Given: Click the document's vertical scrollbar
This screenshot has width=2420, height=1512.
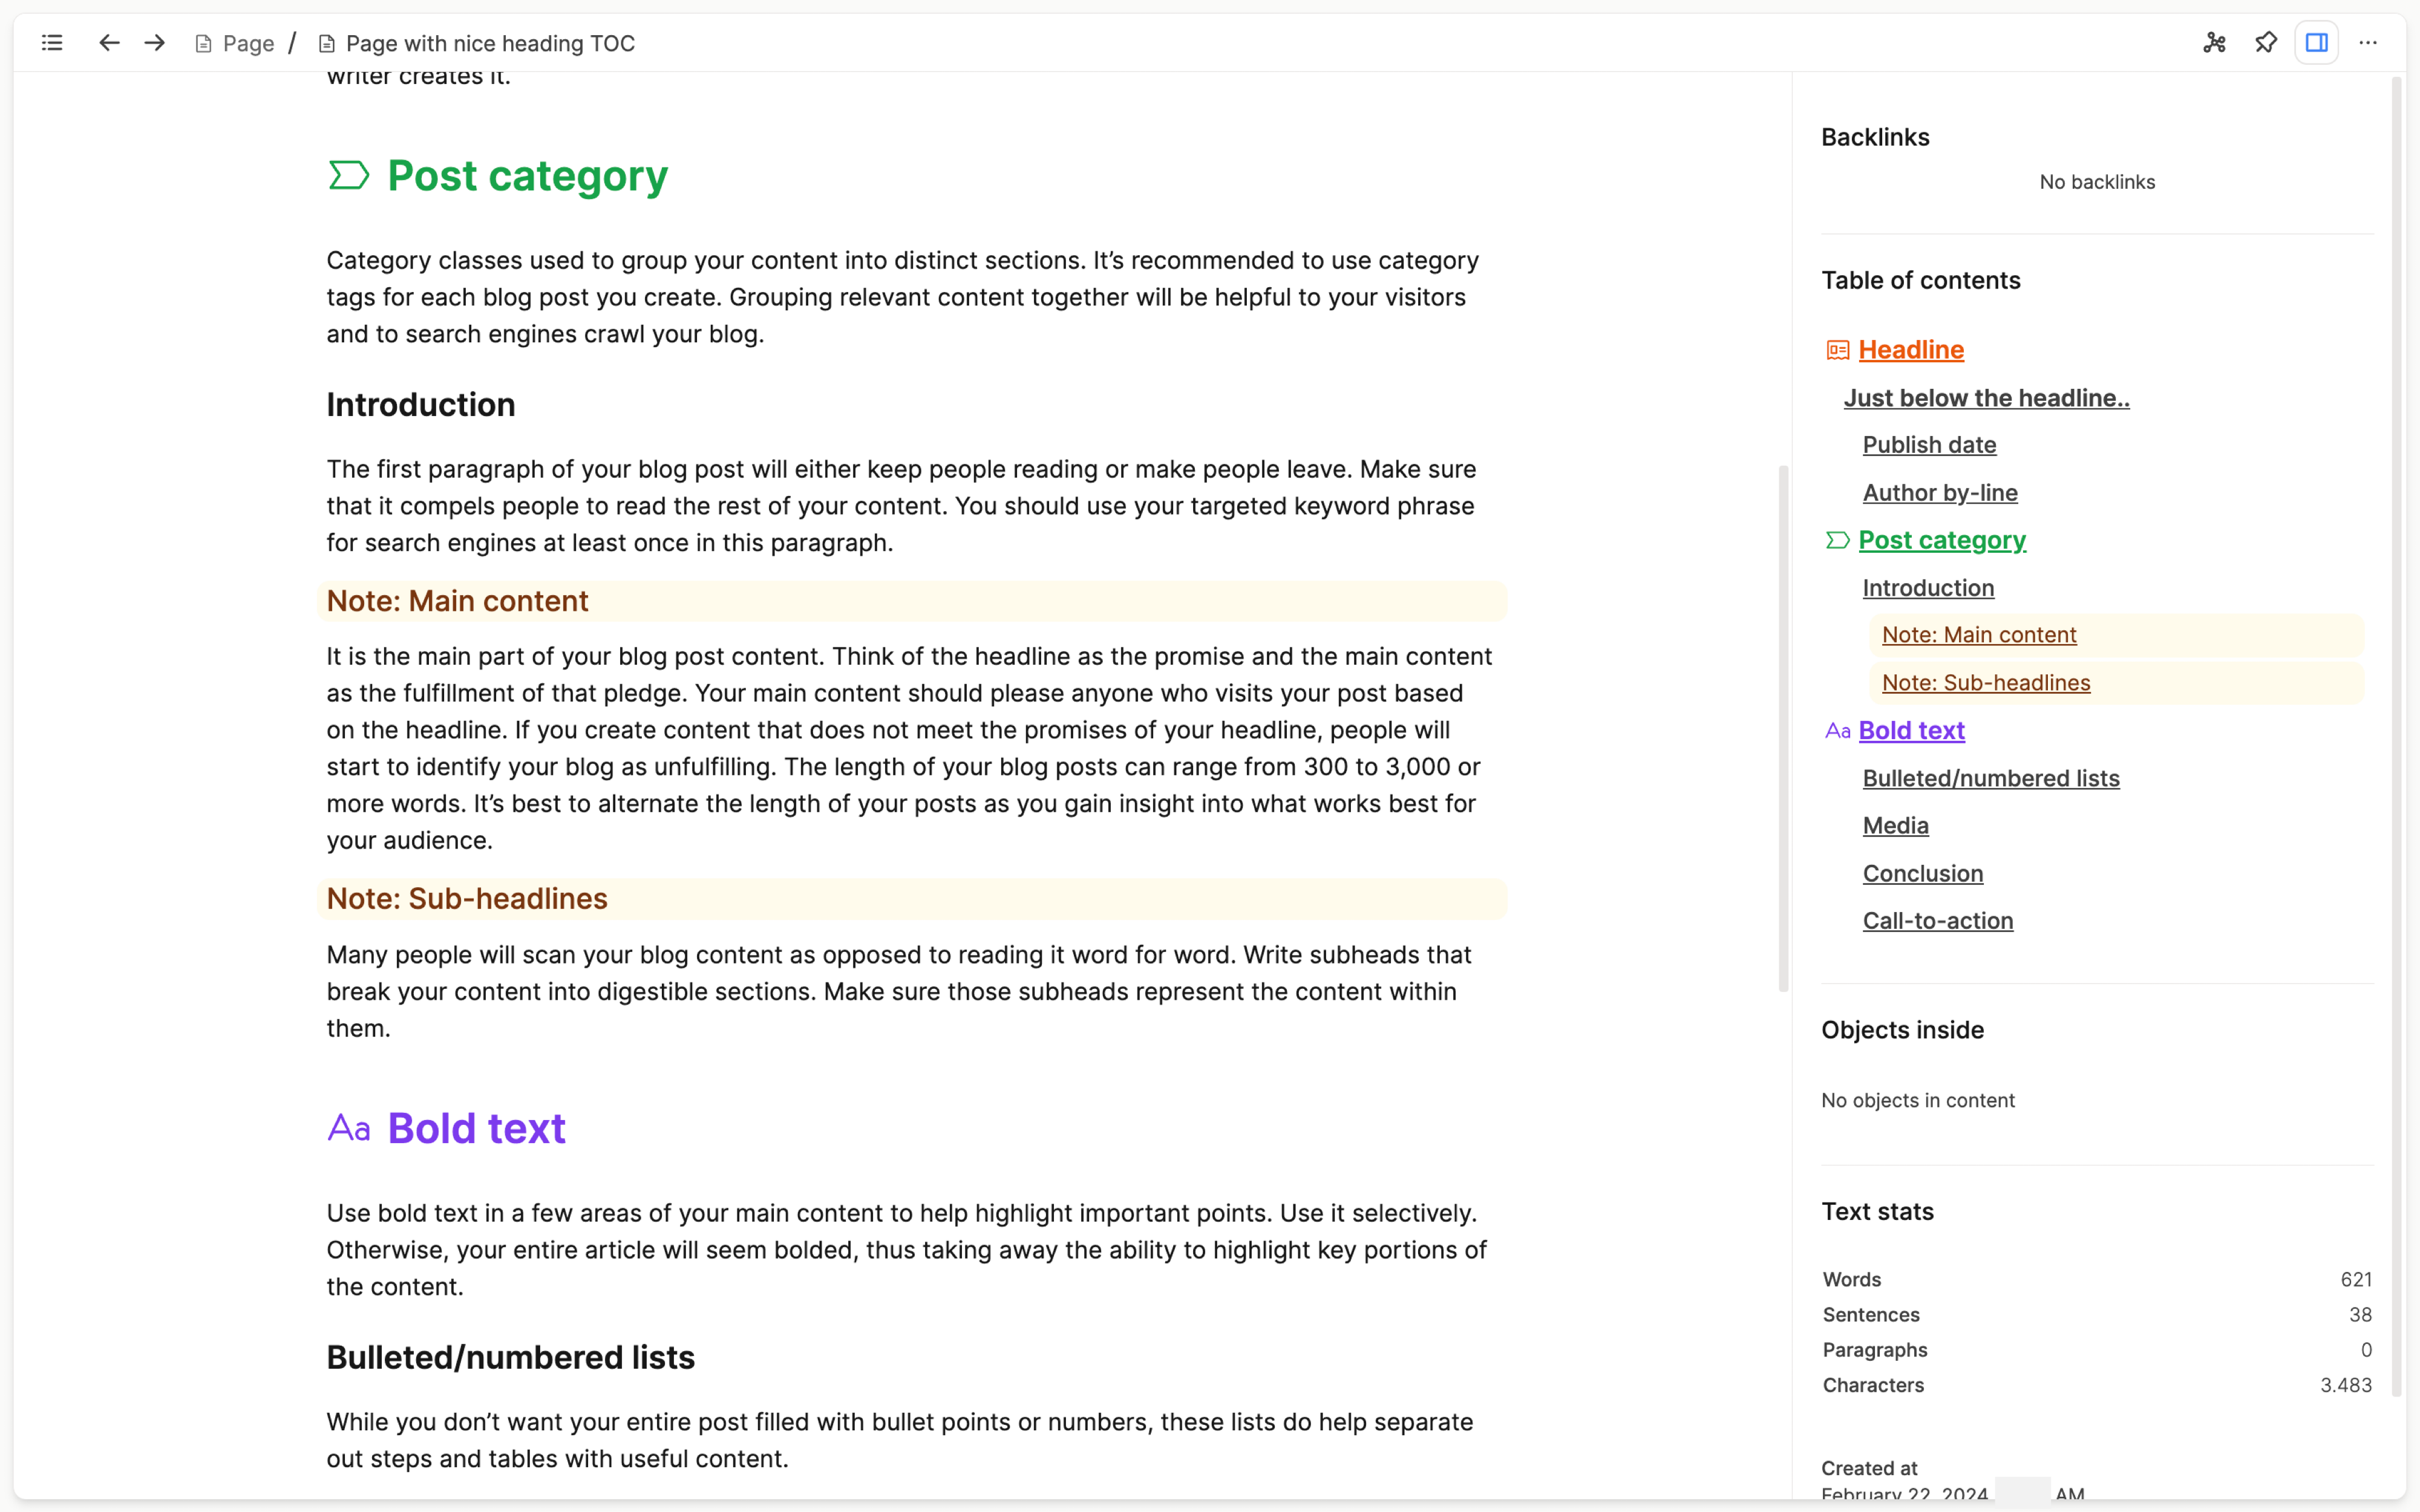Looking at the screenshot, I should pyautogui.click(x=1783, y=728).
